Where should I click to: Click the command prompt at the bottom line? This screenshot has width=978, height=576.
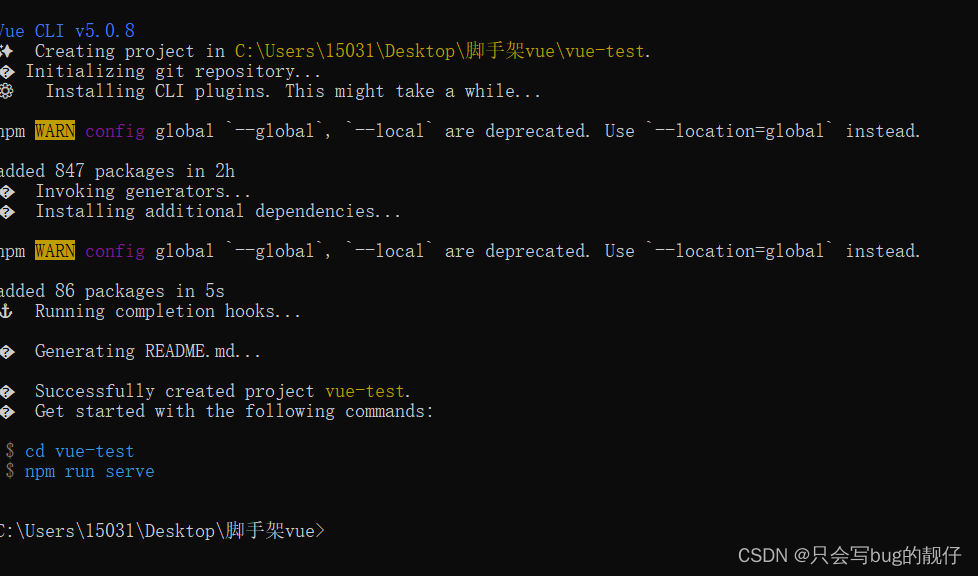pos(162,531)
